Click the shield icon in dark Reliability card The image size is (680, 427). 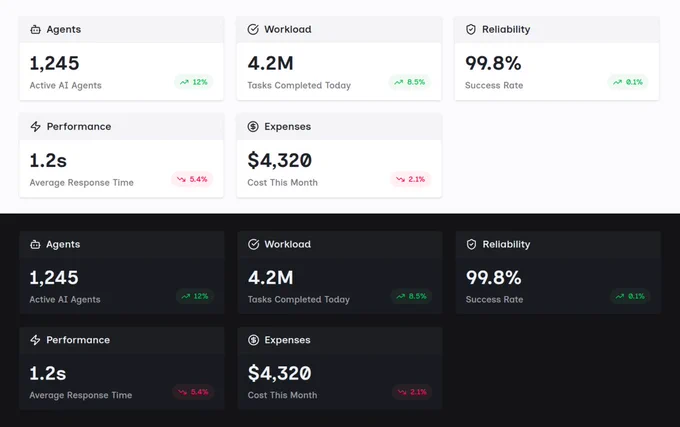[471, 244]
